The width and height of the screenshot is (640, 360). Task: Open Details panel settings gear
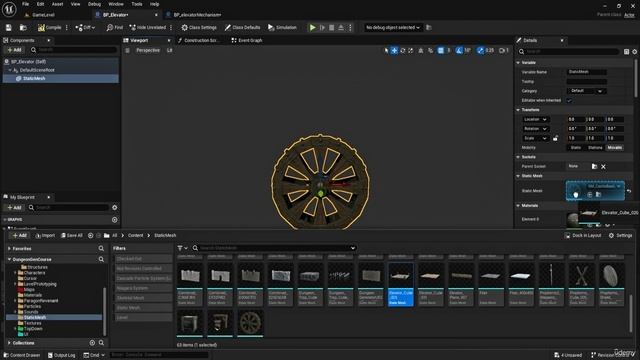[x=634, y=51]
